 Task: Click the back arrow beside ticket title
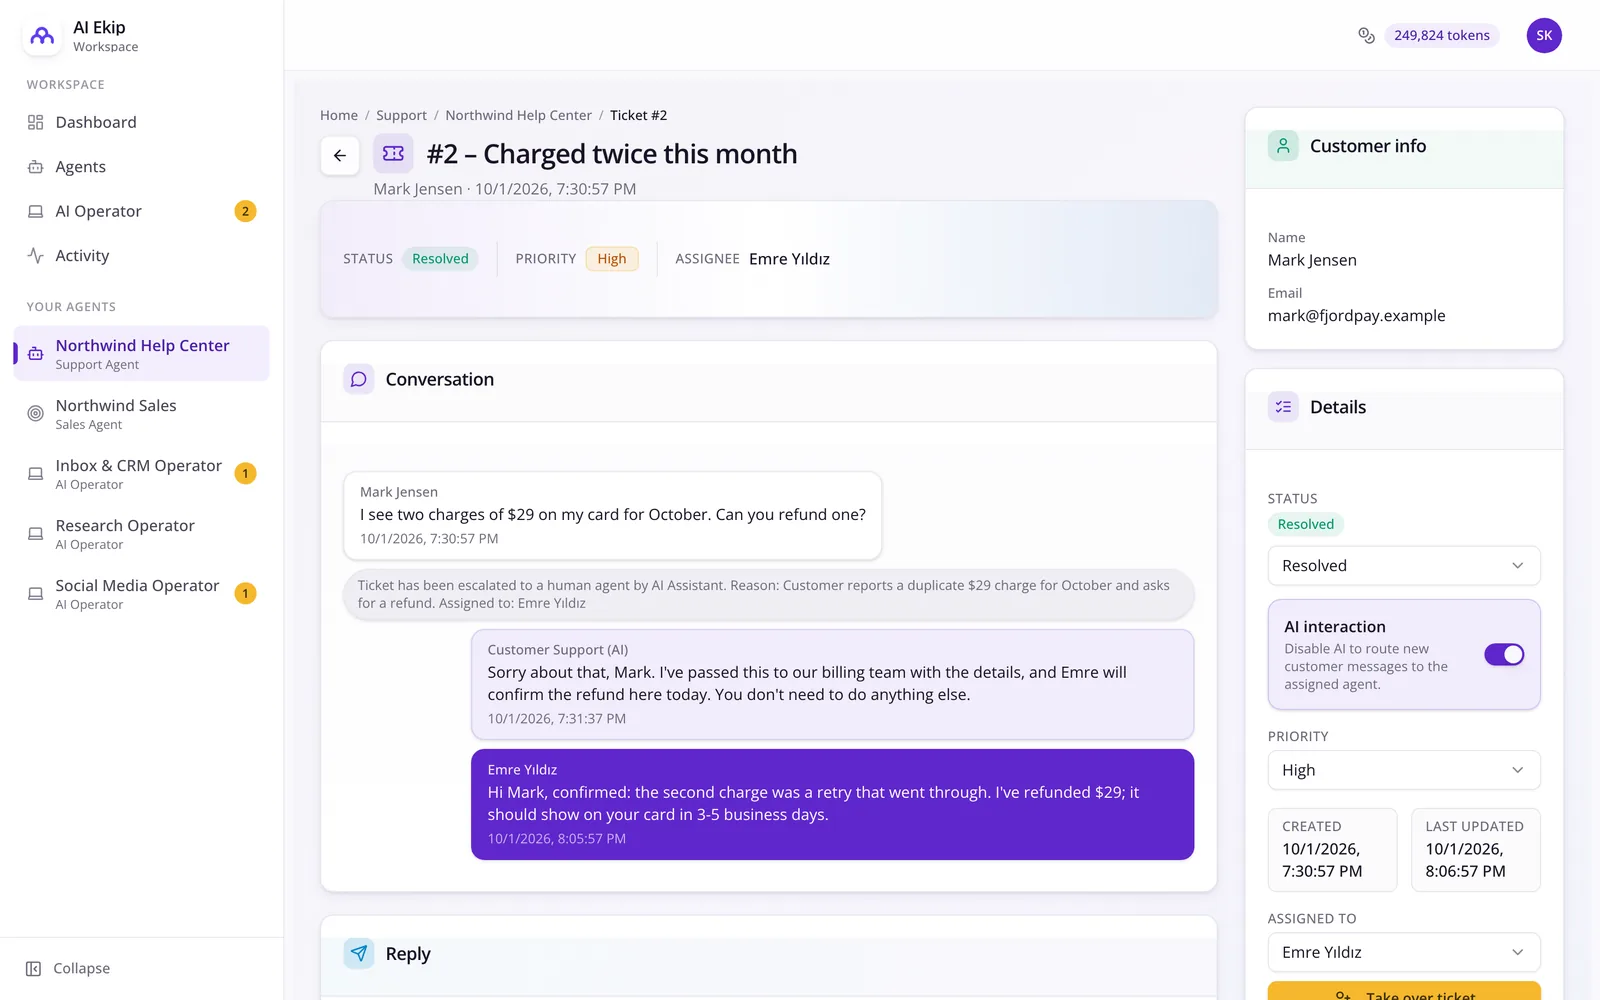(x=340, y=155)
